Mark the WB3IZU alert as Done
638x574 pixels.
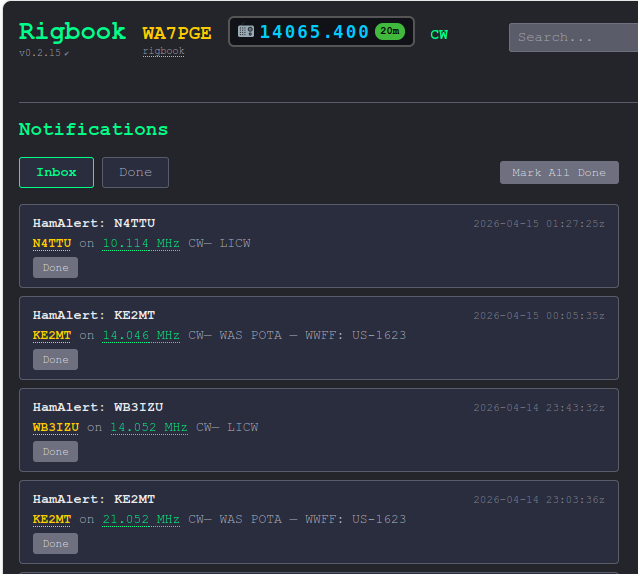55,452
